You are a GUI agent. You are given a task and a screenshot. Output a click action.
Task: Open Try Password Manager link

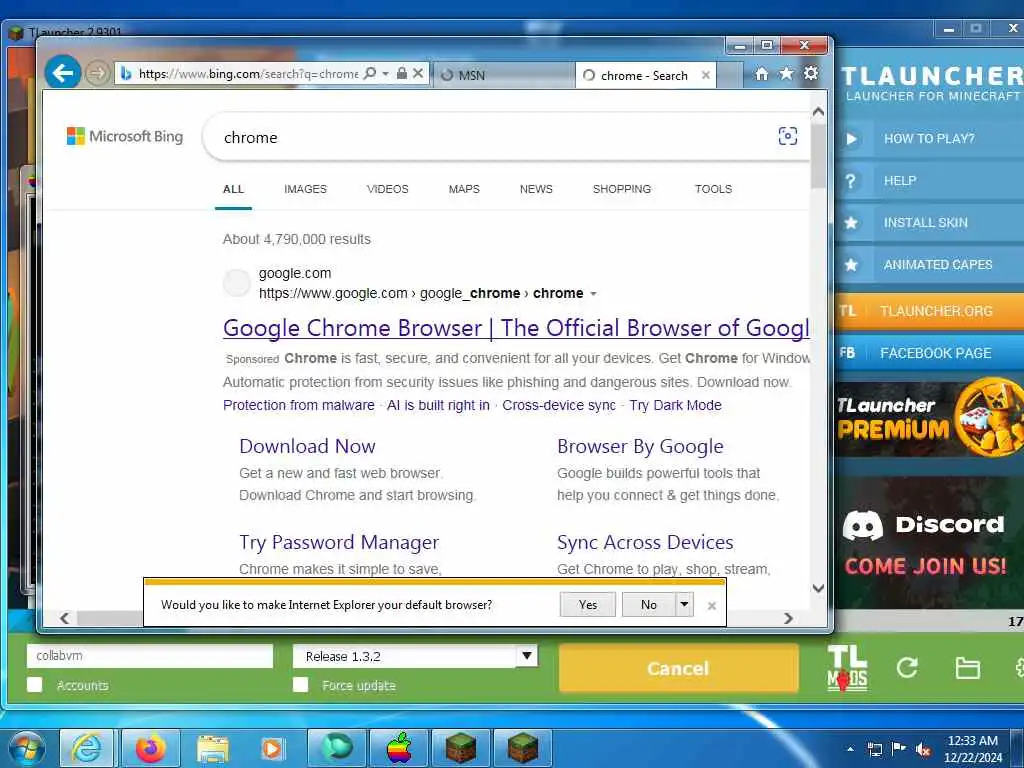(x=339, y=542)
